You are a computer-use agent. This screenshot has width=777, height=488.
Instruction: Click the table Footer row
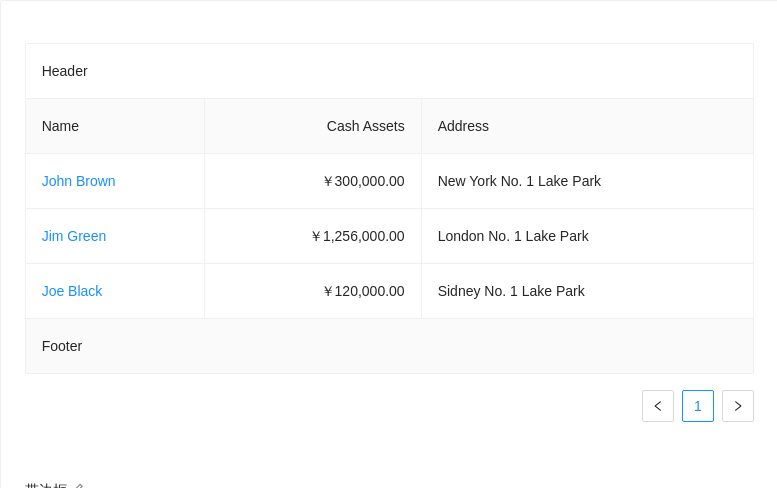(x=62, y=346)
